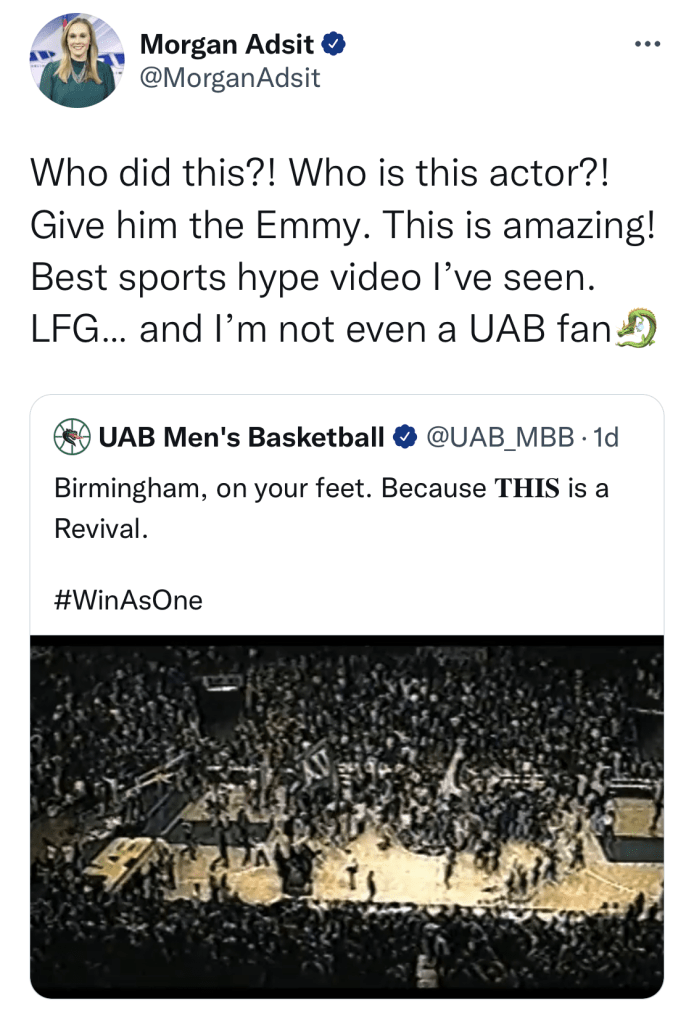The image size is (694, 1024).
Task: Open Morgan Adsit's profile picture
Action: (x=77, y=60)
